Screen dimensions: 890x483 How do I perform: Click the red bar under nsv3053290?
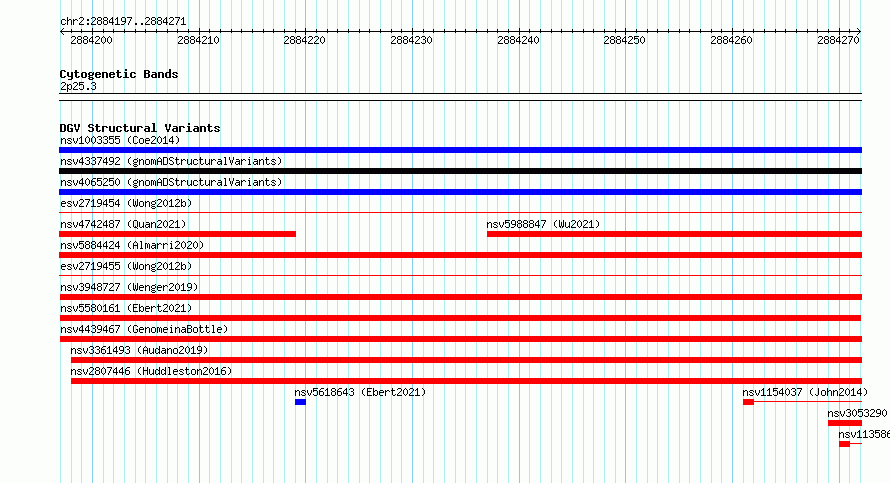click(x=845, y=423)
